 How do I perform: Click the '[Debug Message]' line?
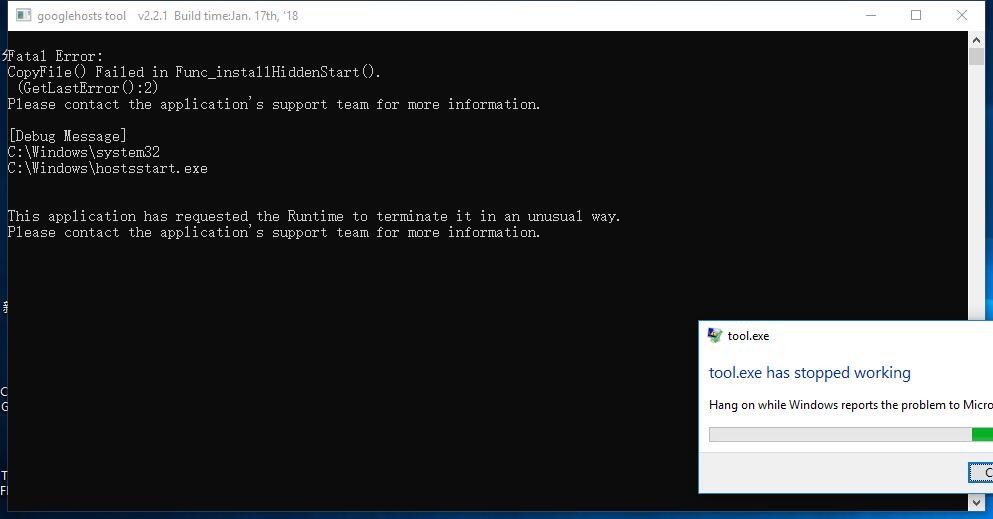point(67,136)
